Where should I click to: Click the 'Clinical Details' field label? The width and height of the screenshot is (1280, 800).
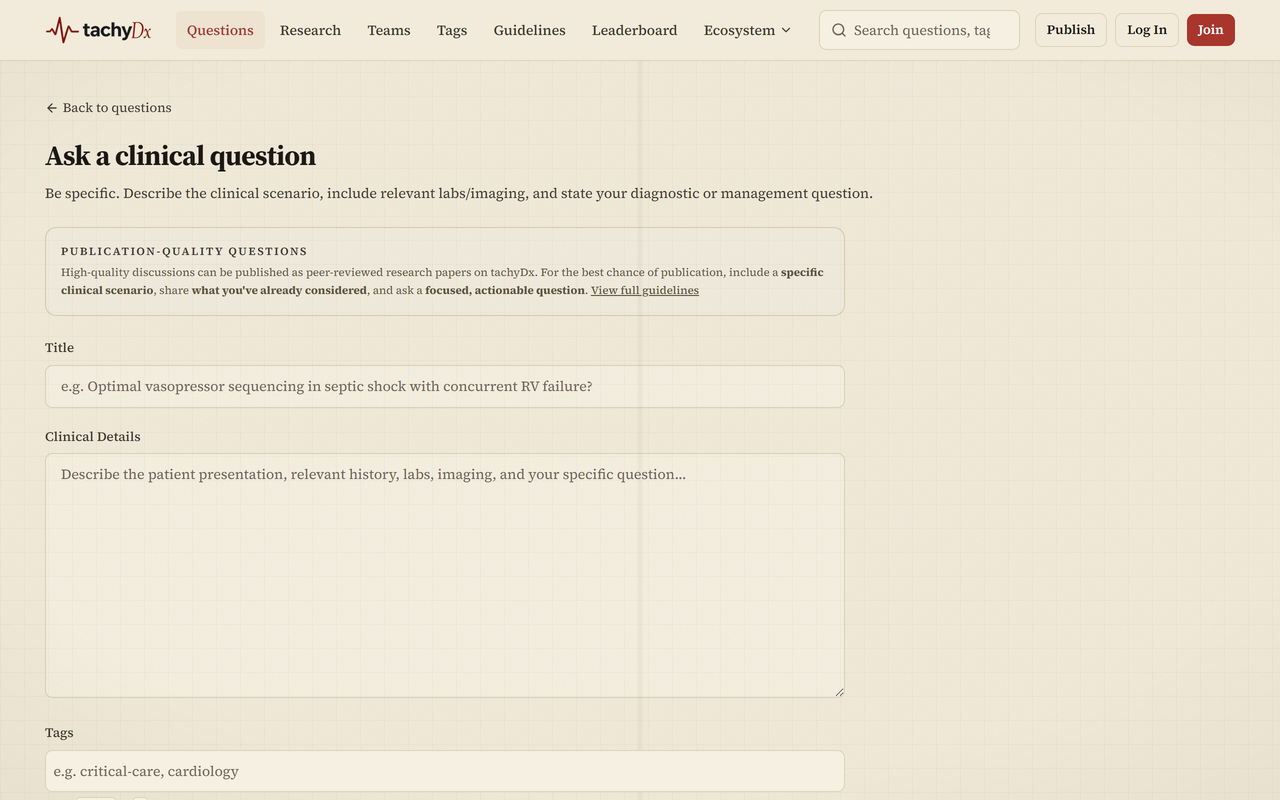click(93, 437)
